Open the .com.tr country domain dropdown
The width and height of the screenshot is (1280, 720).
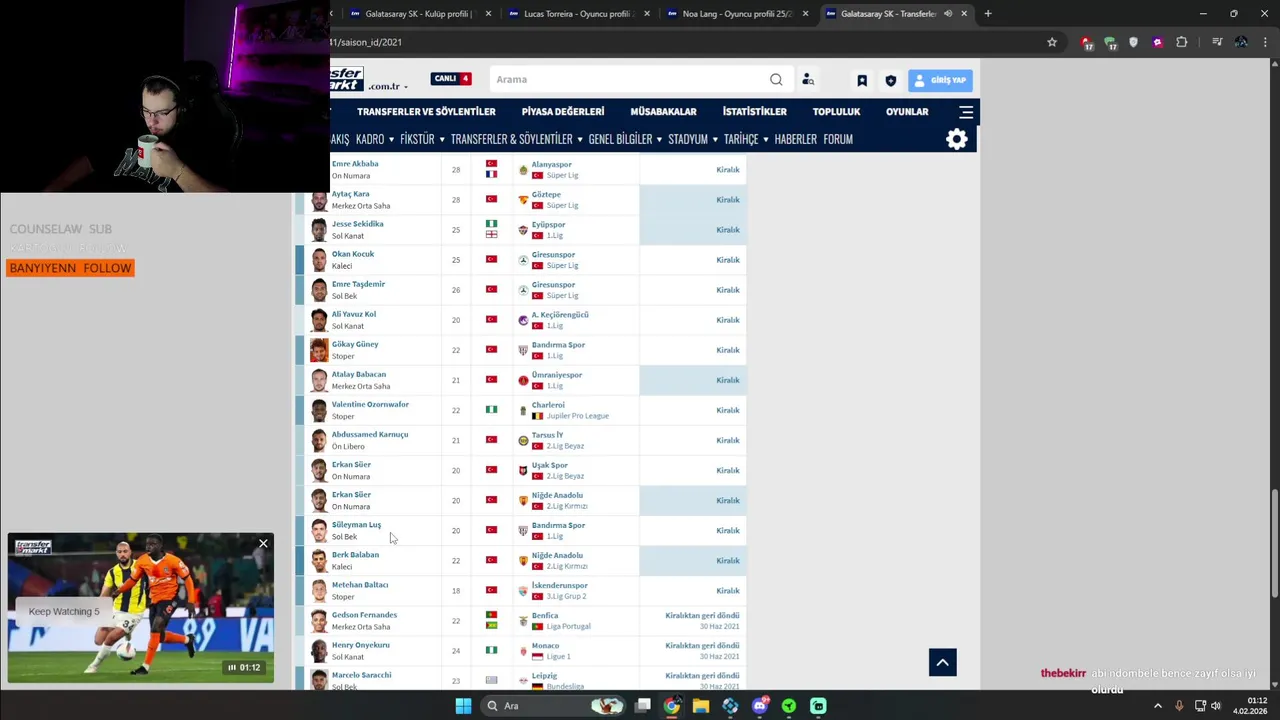point(388,87)
